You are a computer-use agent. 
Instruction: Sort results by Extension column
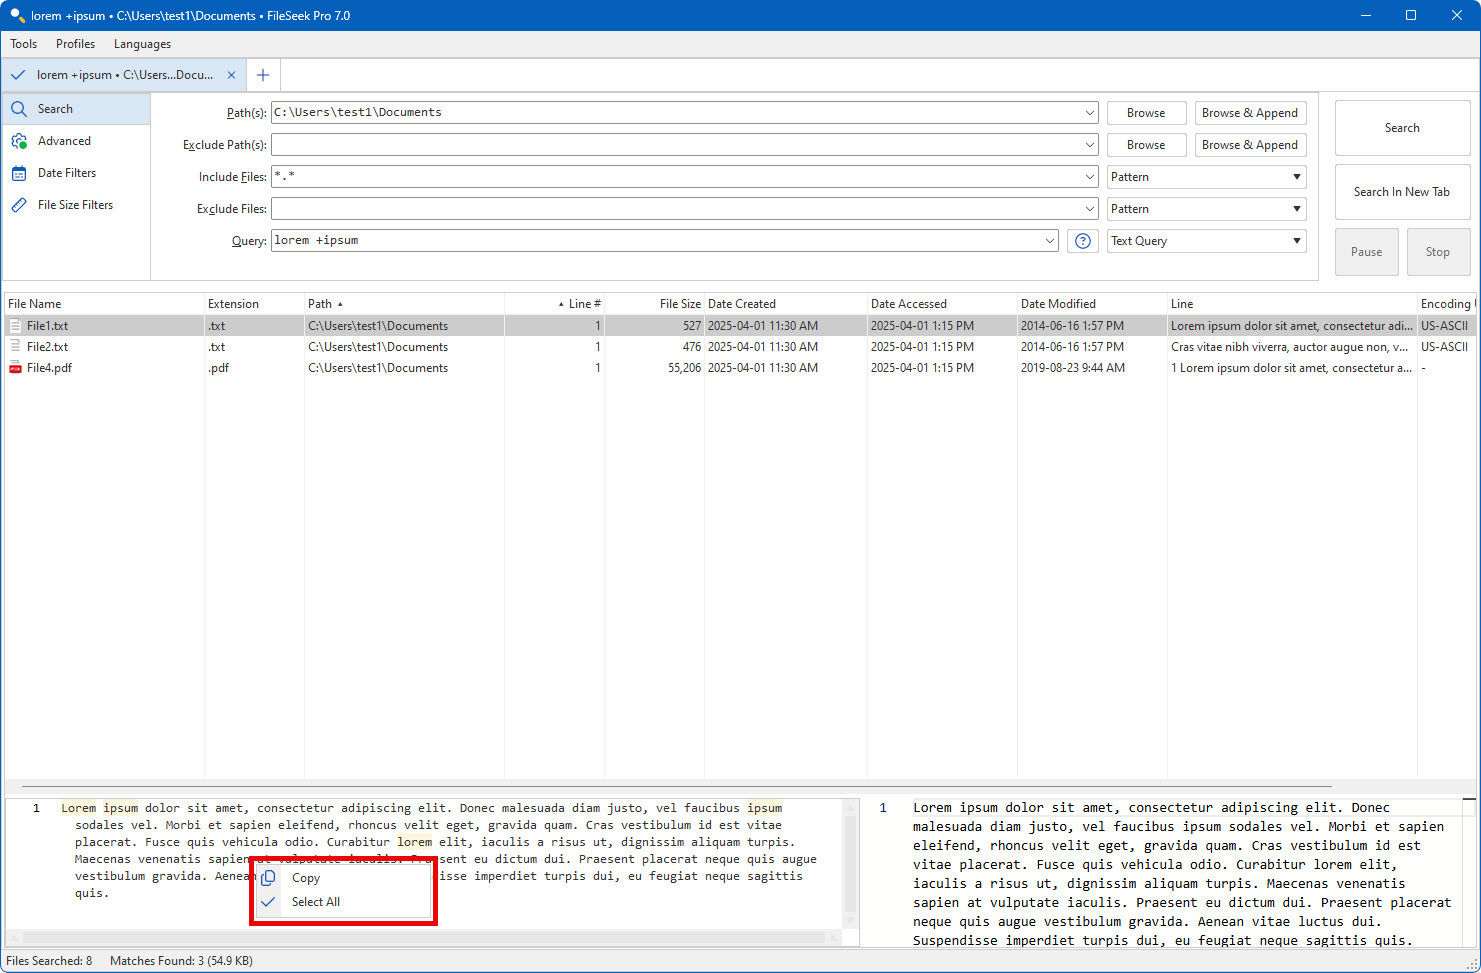pyautogui.click(x=254, y=304)
